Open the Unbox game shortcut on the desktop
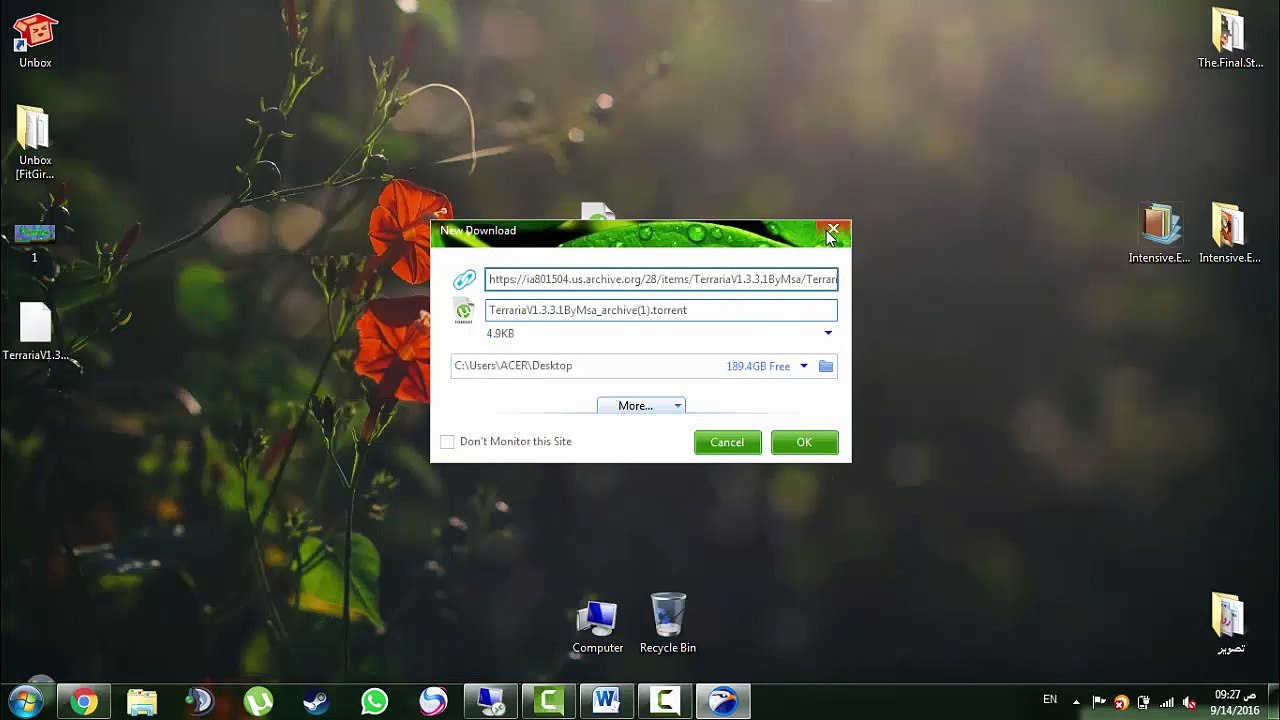The height and width of the screenshot is (720, 1280). coord(35,41)
